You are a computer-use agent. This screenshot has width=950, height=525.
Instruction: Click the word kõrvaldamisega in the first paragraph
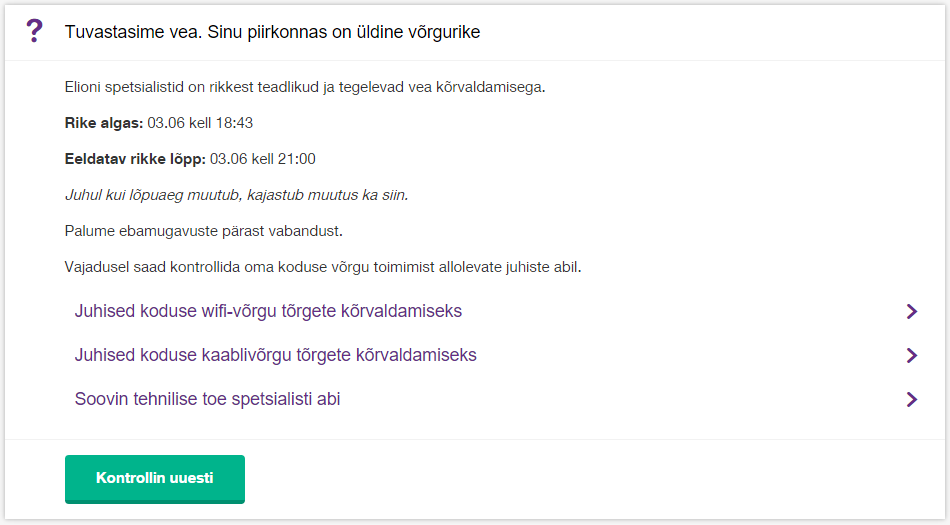pyautogui.click(x=490, y=87)
